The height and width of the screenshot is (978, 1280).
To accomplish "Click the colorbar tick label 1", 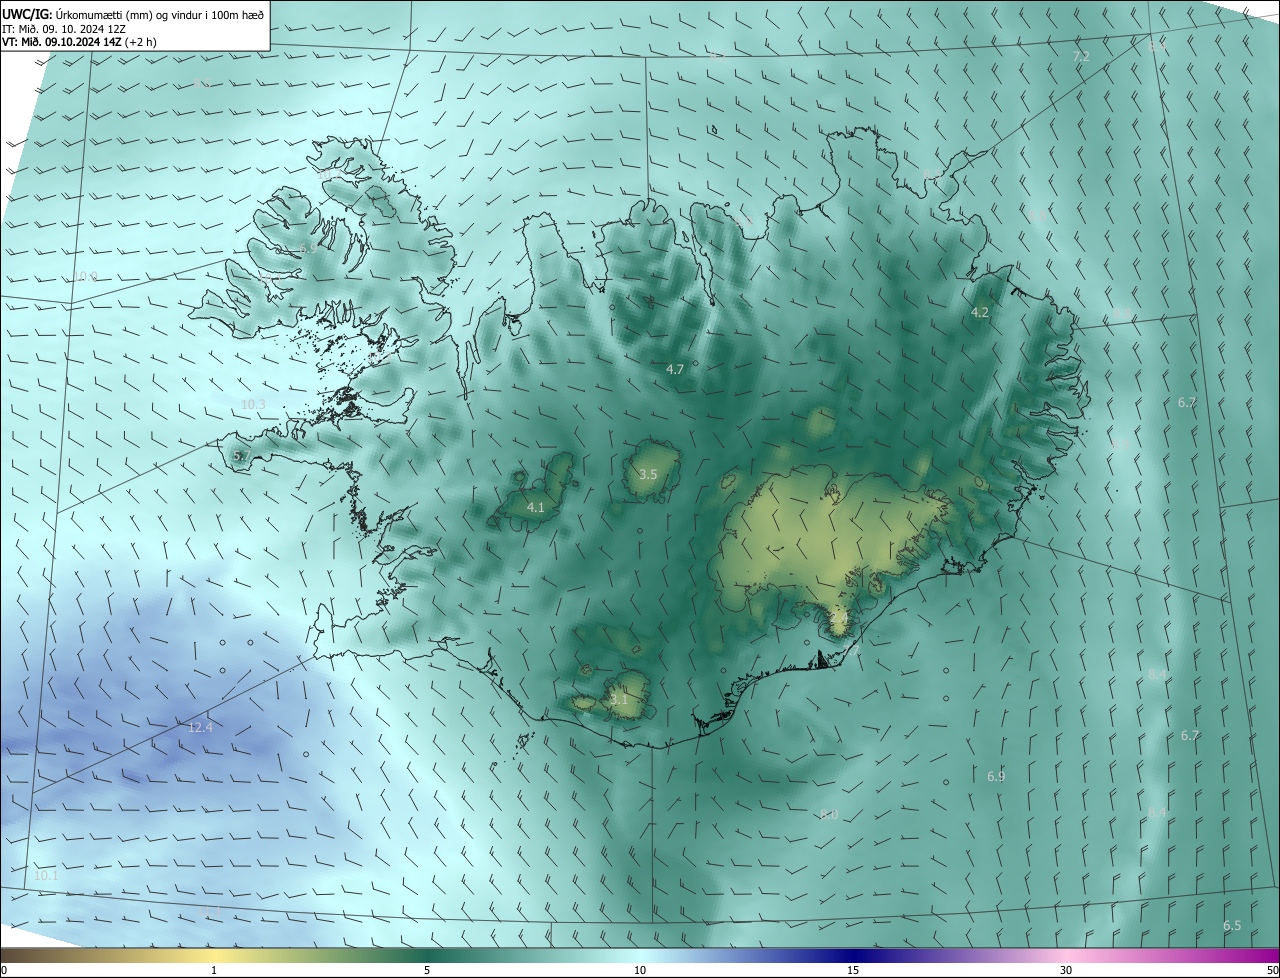I will coord(214,970).
